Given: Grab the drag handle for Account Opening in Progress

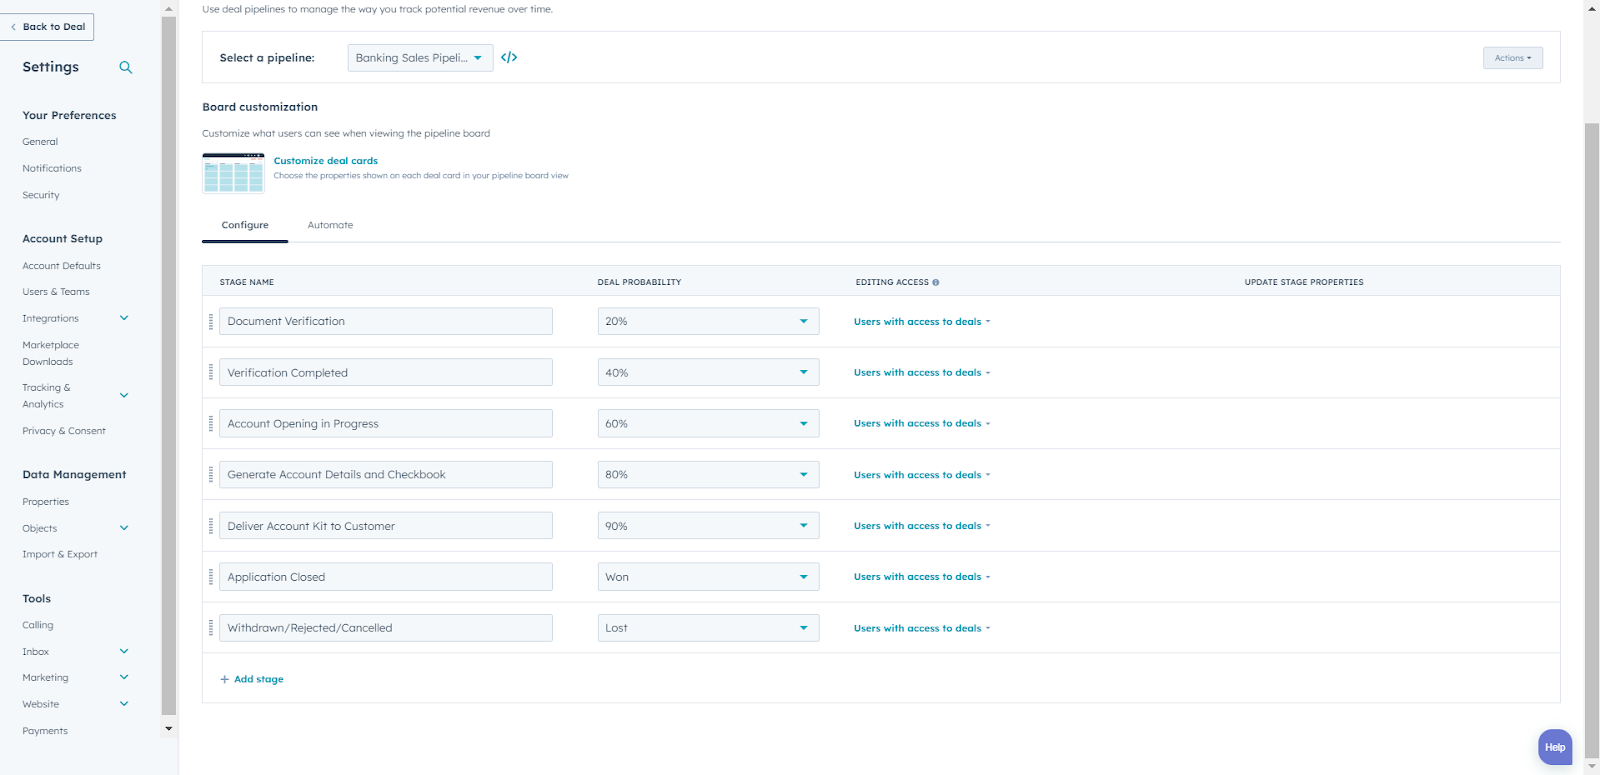Looking at the screenshot, I should 211,423.
